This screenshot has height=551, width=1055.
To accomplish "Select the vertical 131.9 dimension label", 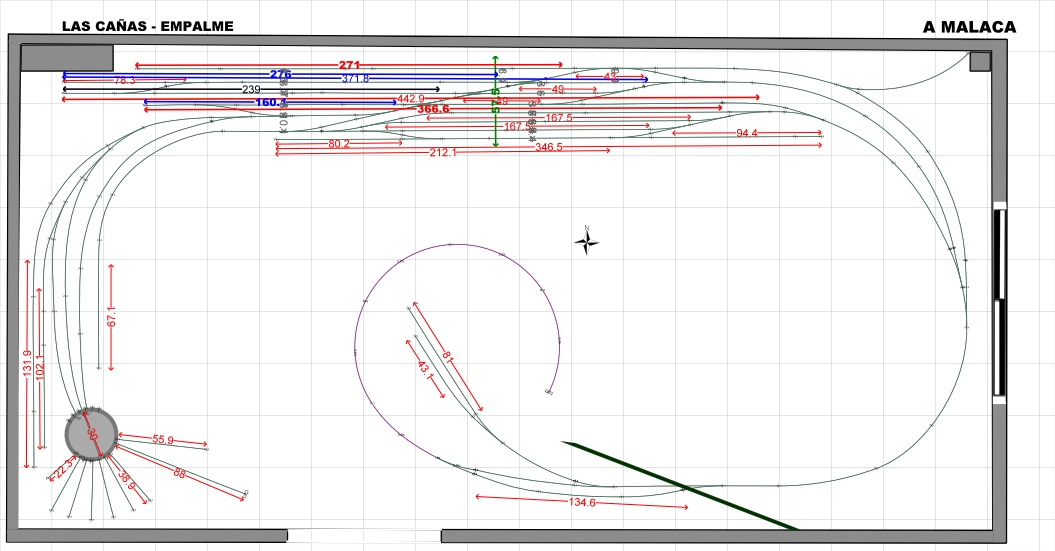I will pos(27,363).
